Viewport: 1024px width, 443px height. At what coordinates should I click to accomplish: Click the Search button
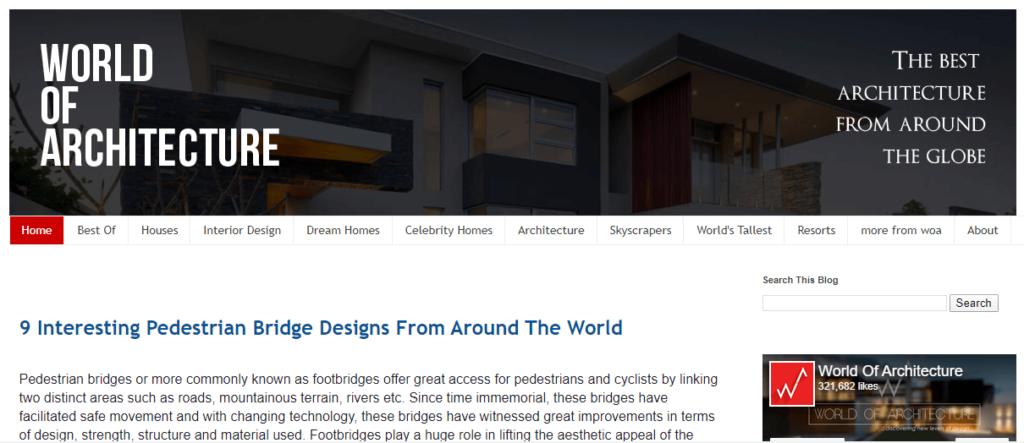coord(973,303)
